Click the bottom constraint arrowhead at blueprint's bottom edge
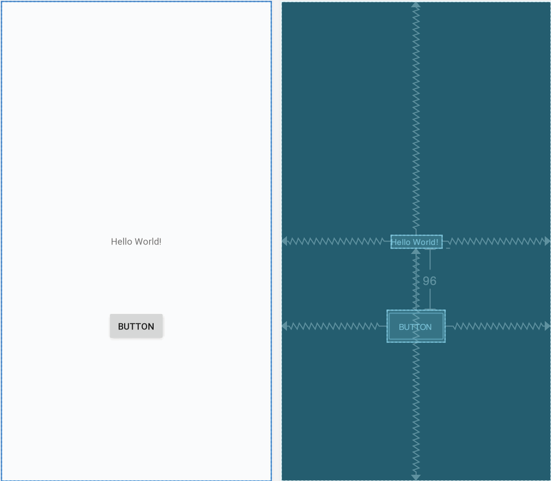This screenshot has width=551, height=481. [416, 477]
